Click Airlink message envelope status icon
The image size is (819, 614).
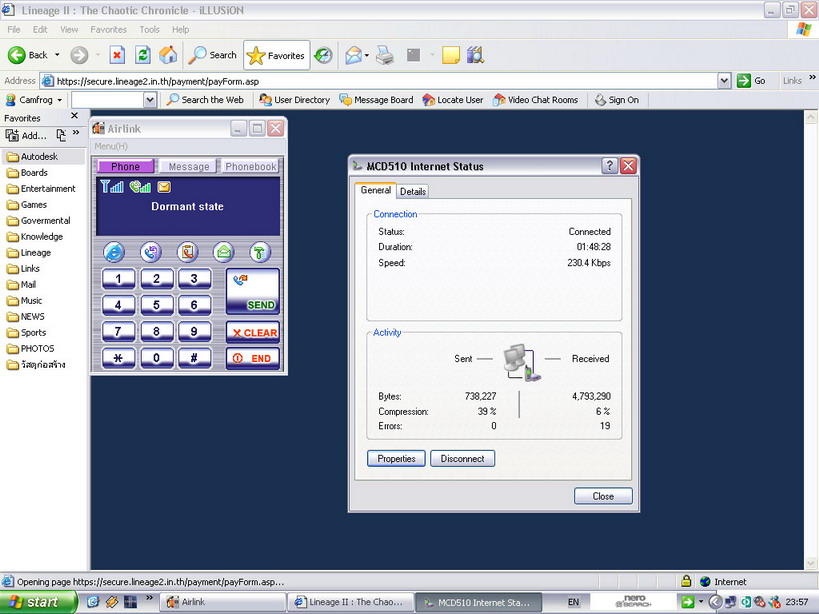[x=164, y=186]
